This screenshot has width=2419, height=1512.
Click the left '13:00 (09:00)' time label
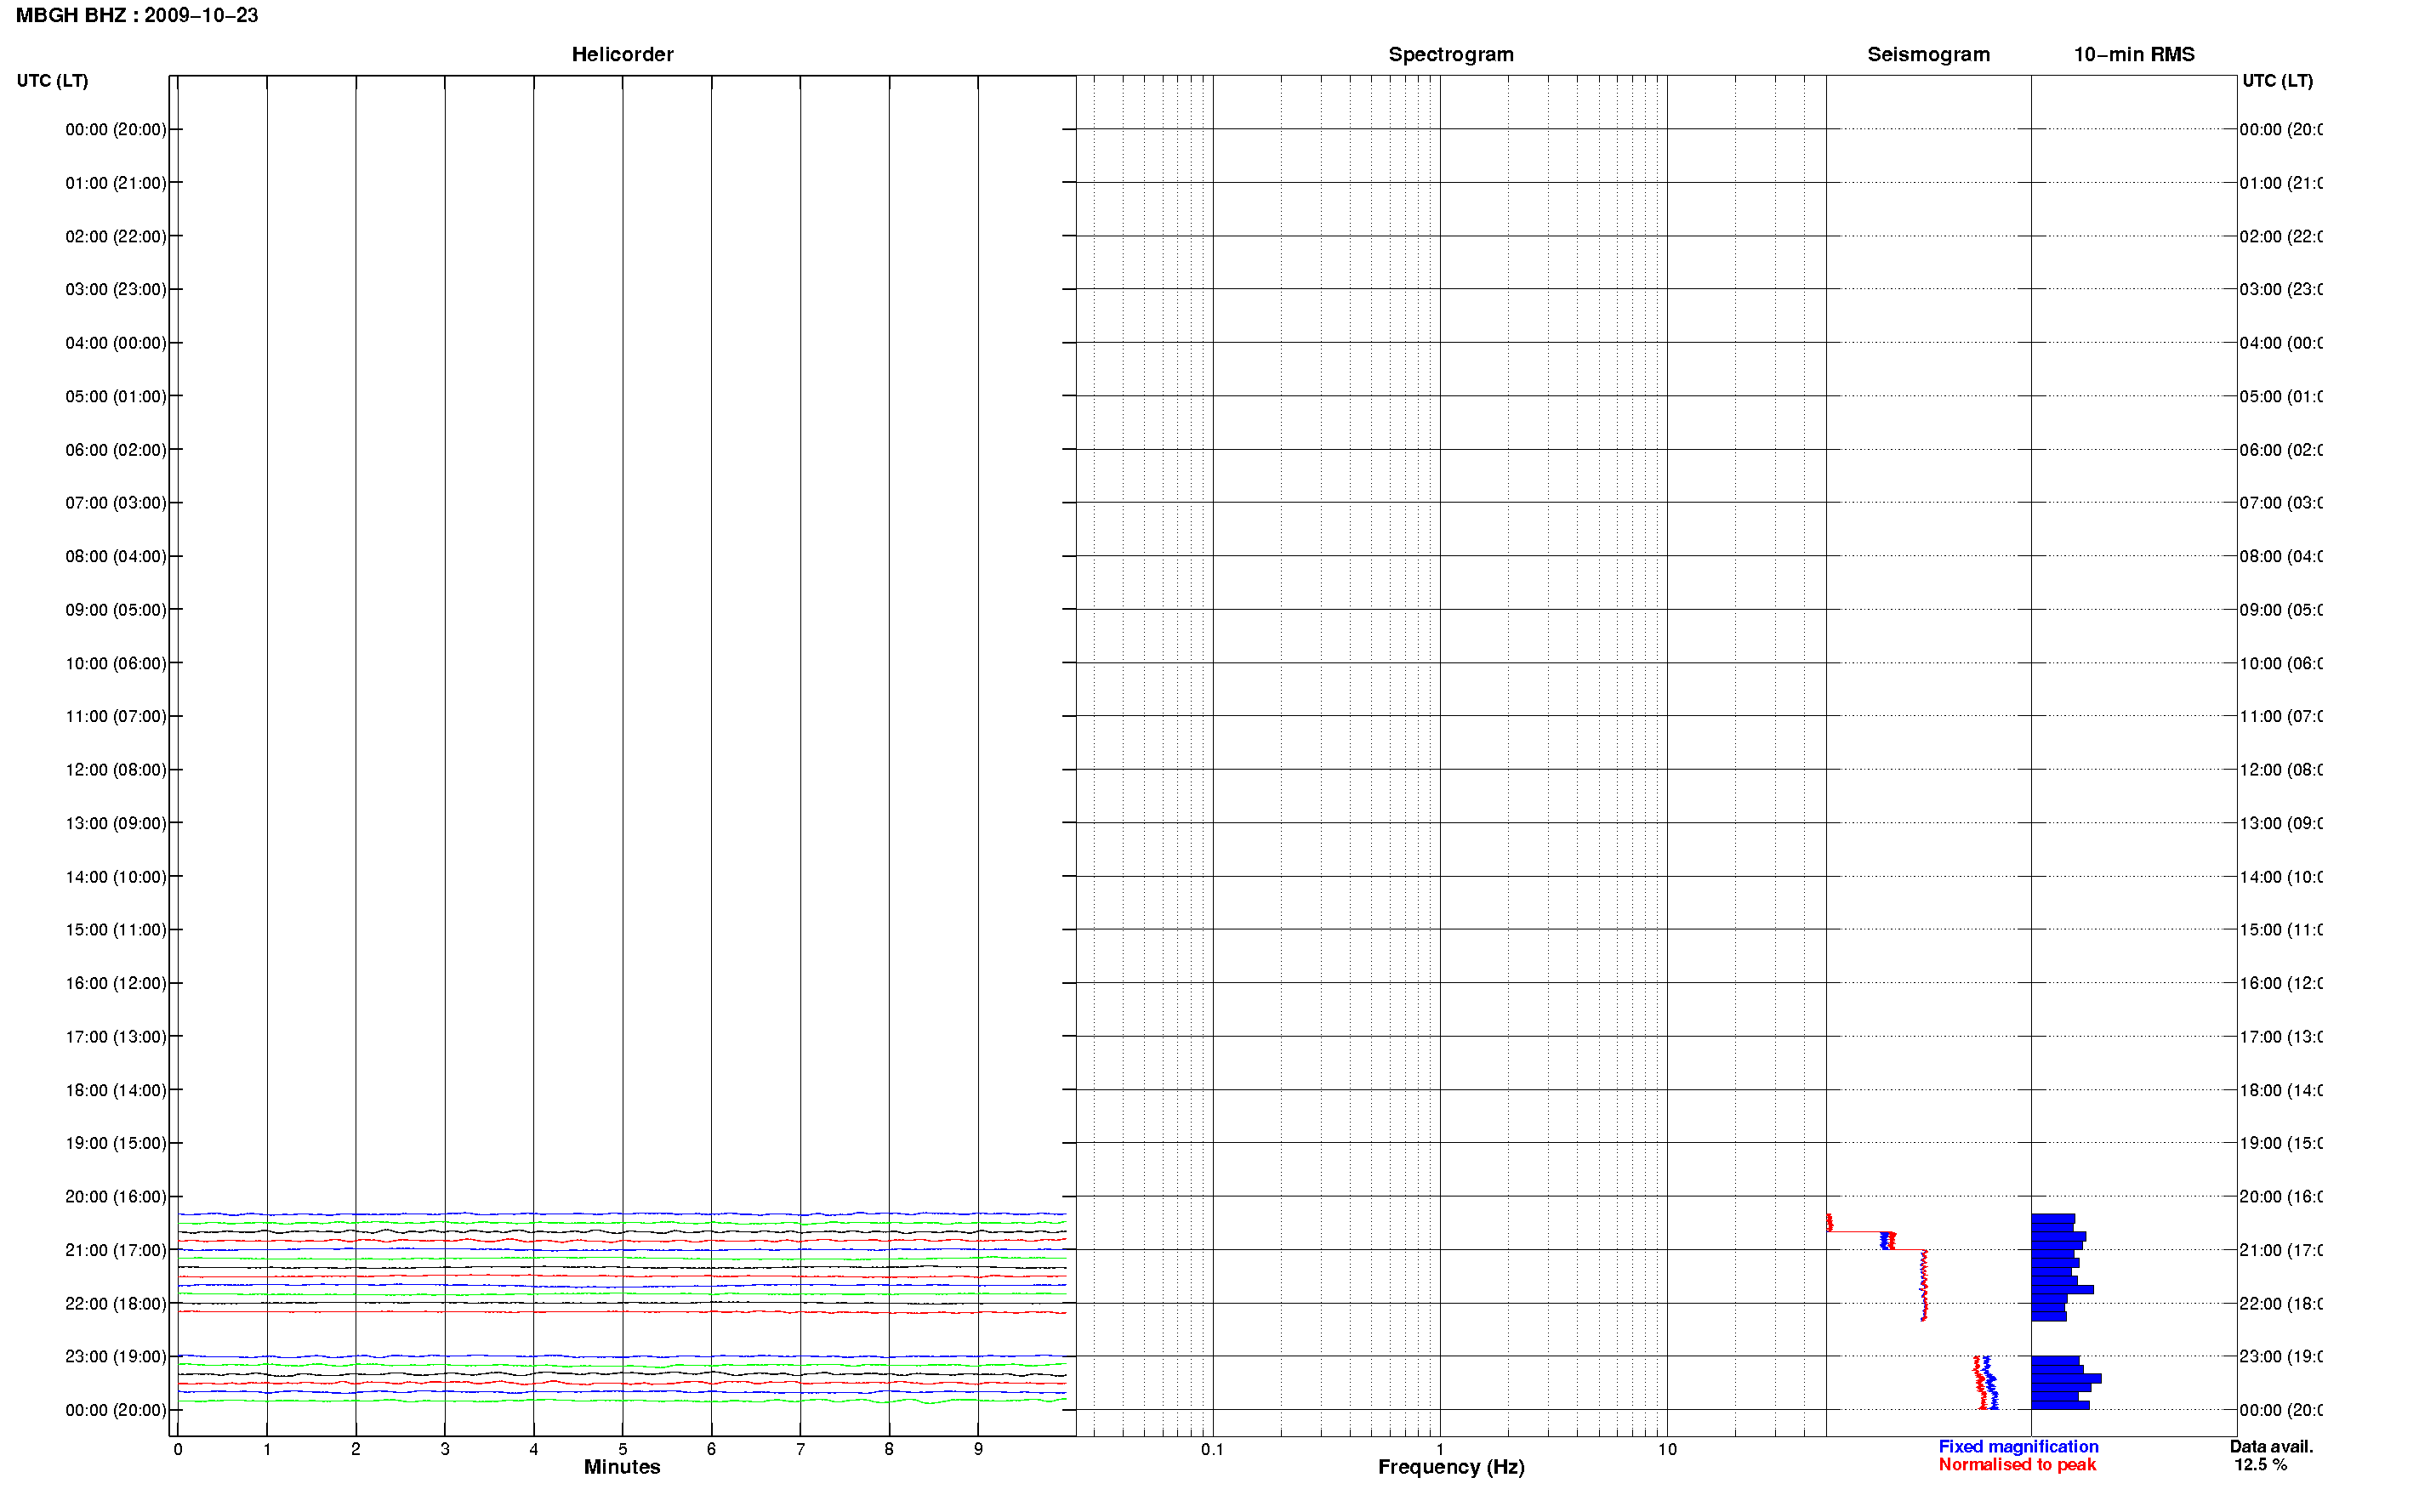point(116,824)
